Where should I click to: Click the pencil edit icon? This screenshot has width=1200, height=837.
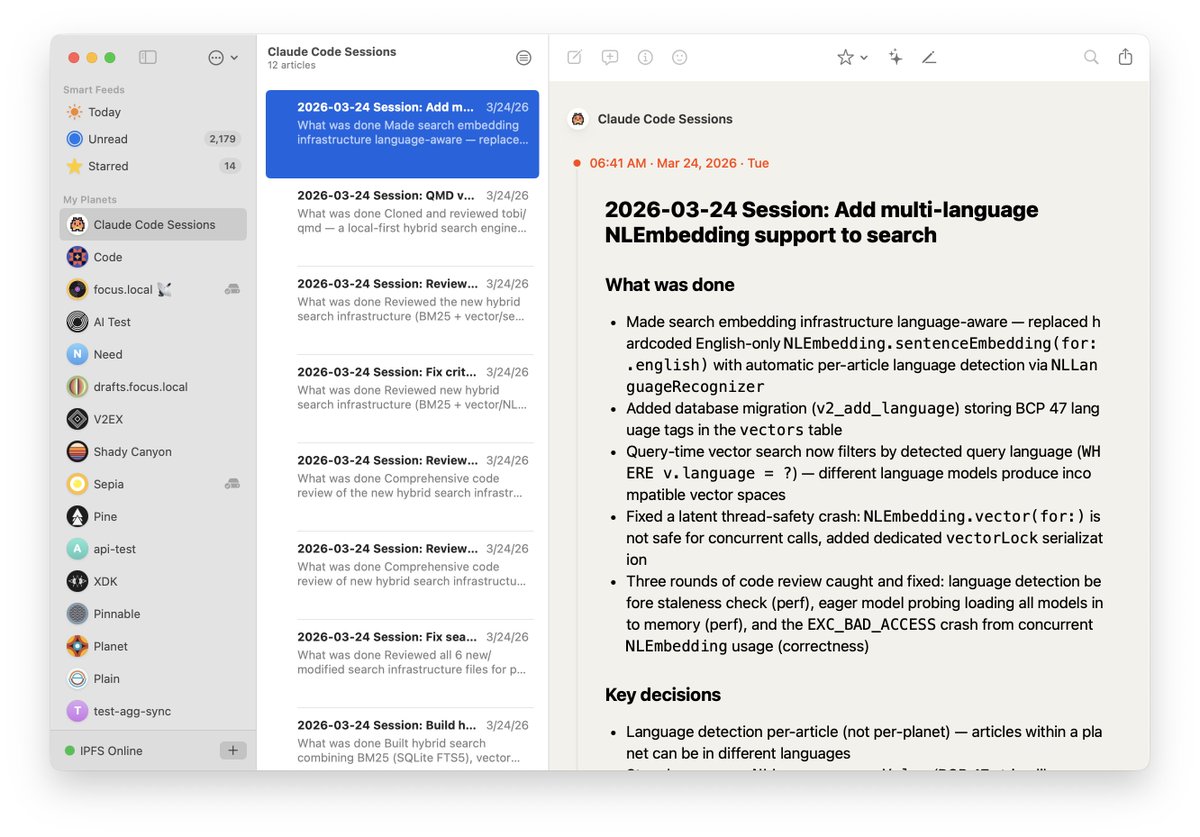pyautogui.click(x=929, y=58)
